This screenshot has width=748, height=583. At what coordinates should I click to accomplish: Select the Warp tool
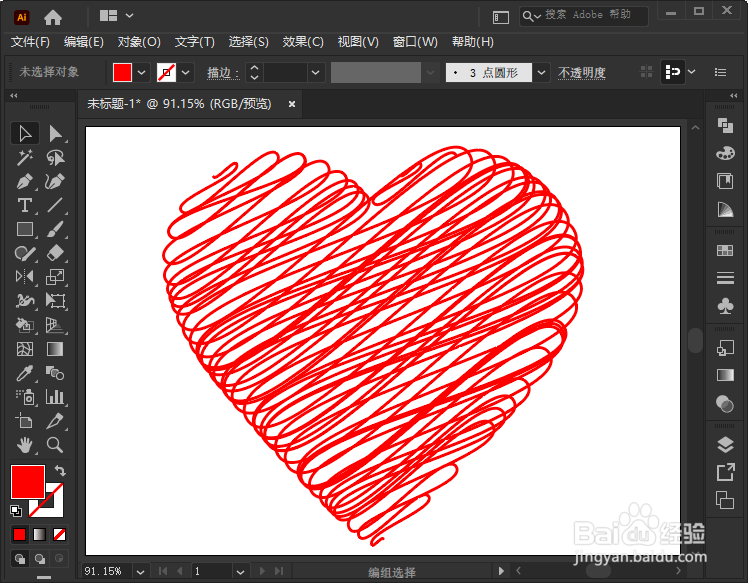(25, 301)
